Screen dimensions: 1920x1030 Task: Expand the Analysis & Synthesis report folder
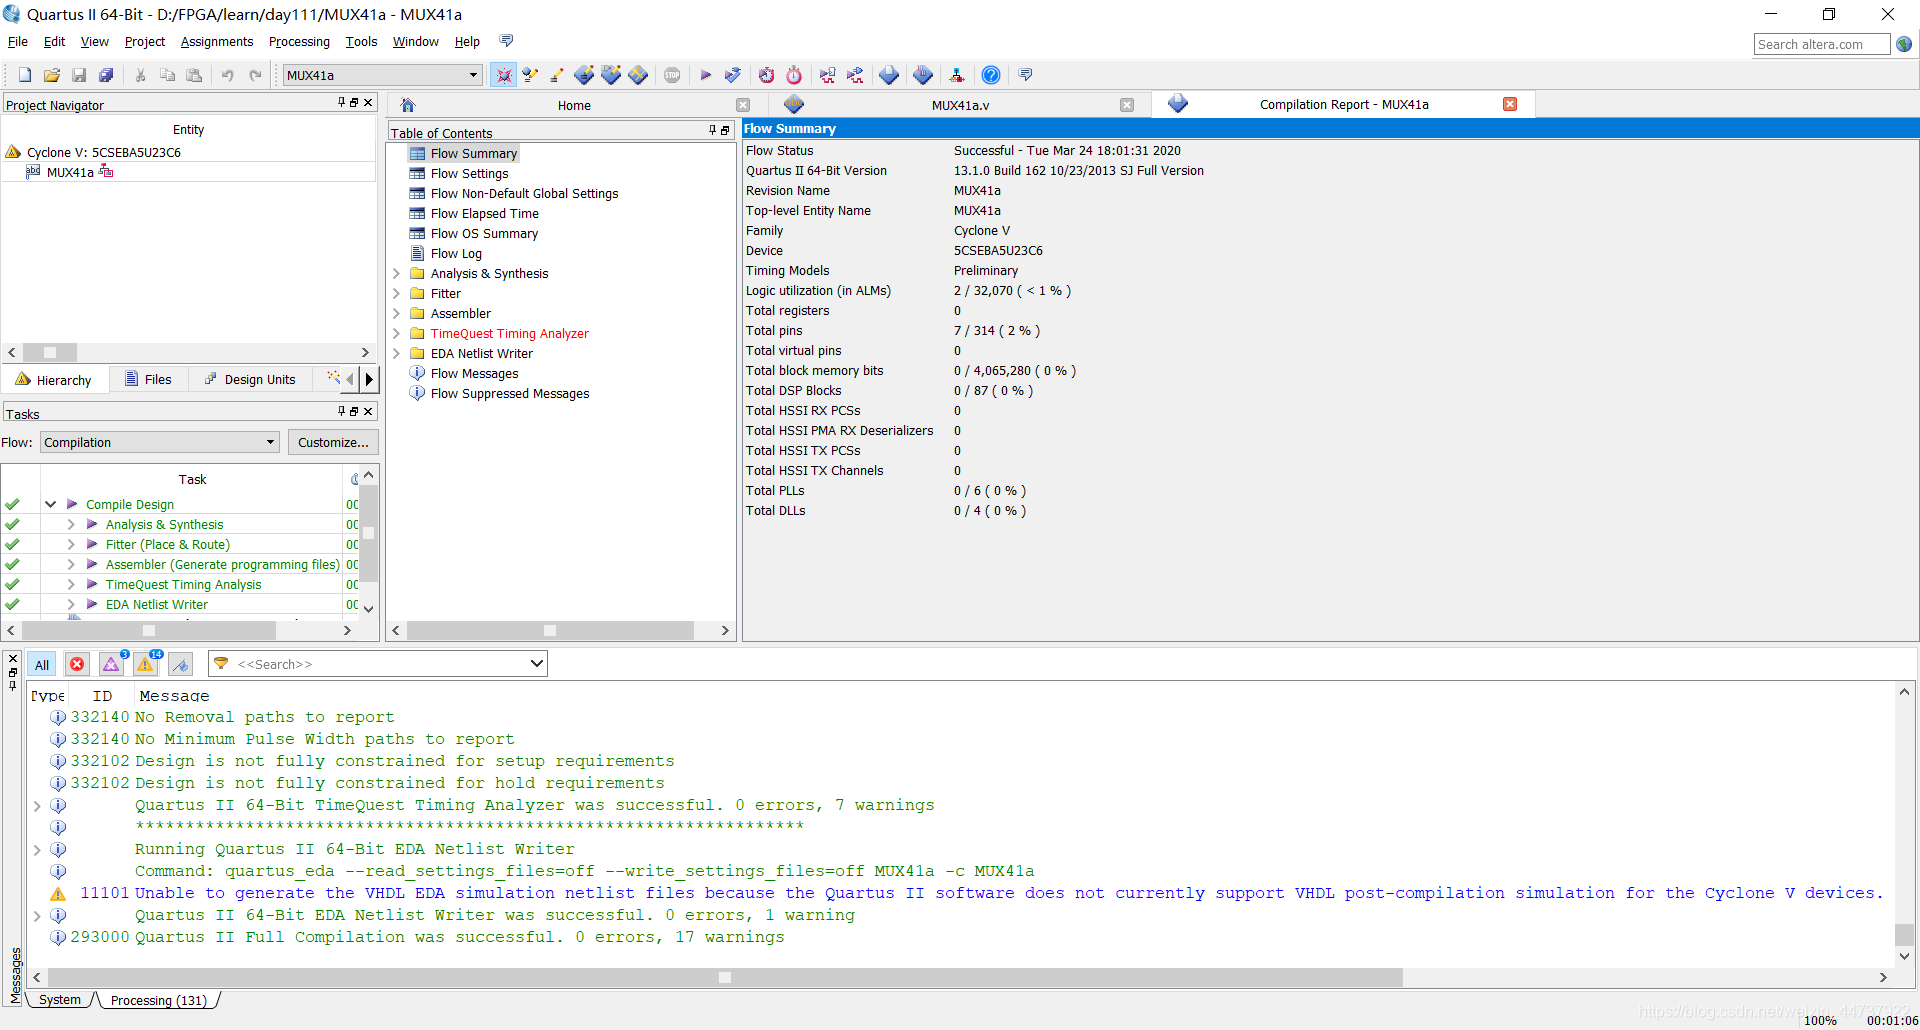pos(396,273)
